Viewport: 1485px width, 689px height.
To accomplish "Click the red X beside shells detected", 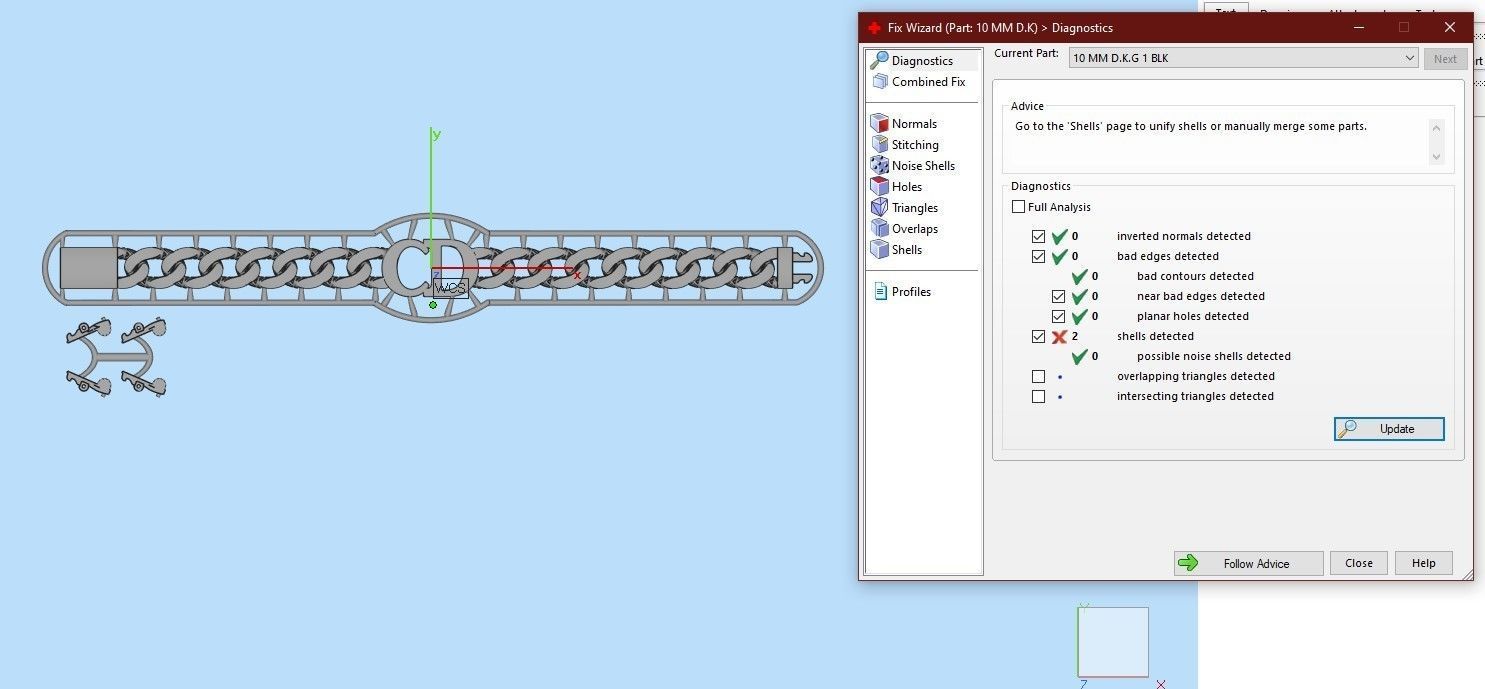I will click(x=1060, y=337).
